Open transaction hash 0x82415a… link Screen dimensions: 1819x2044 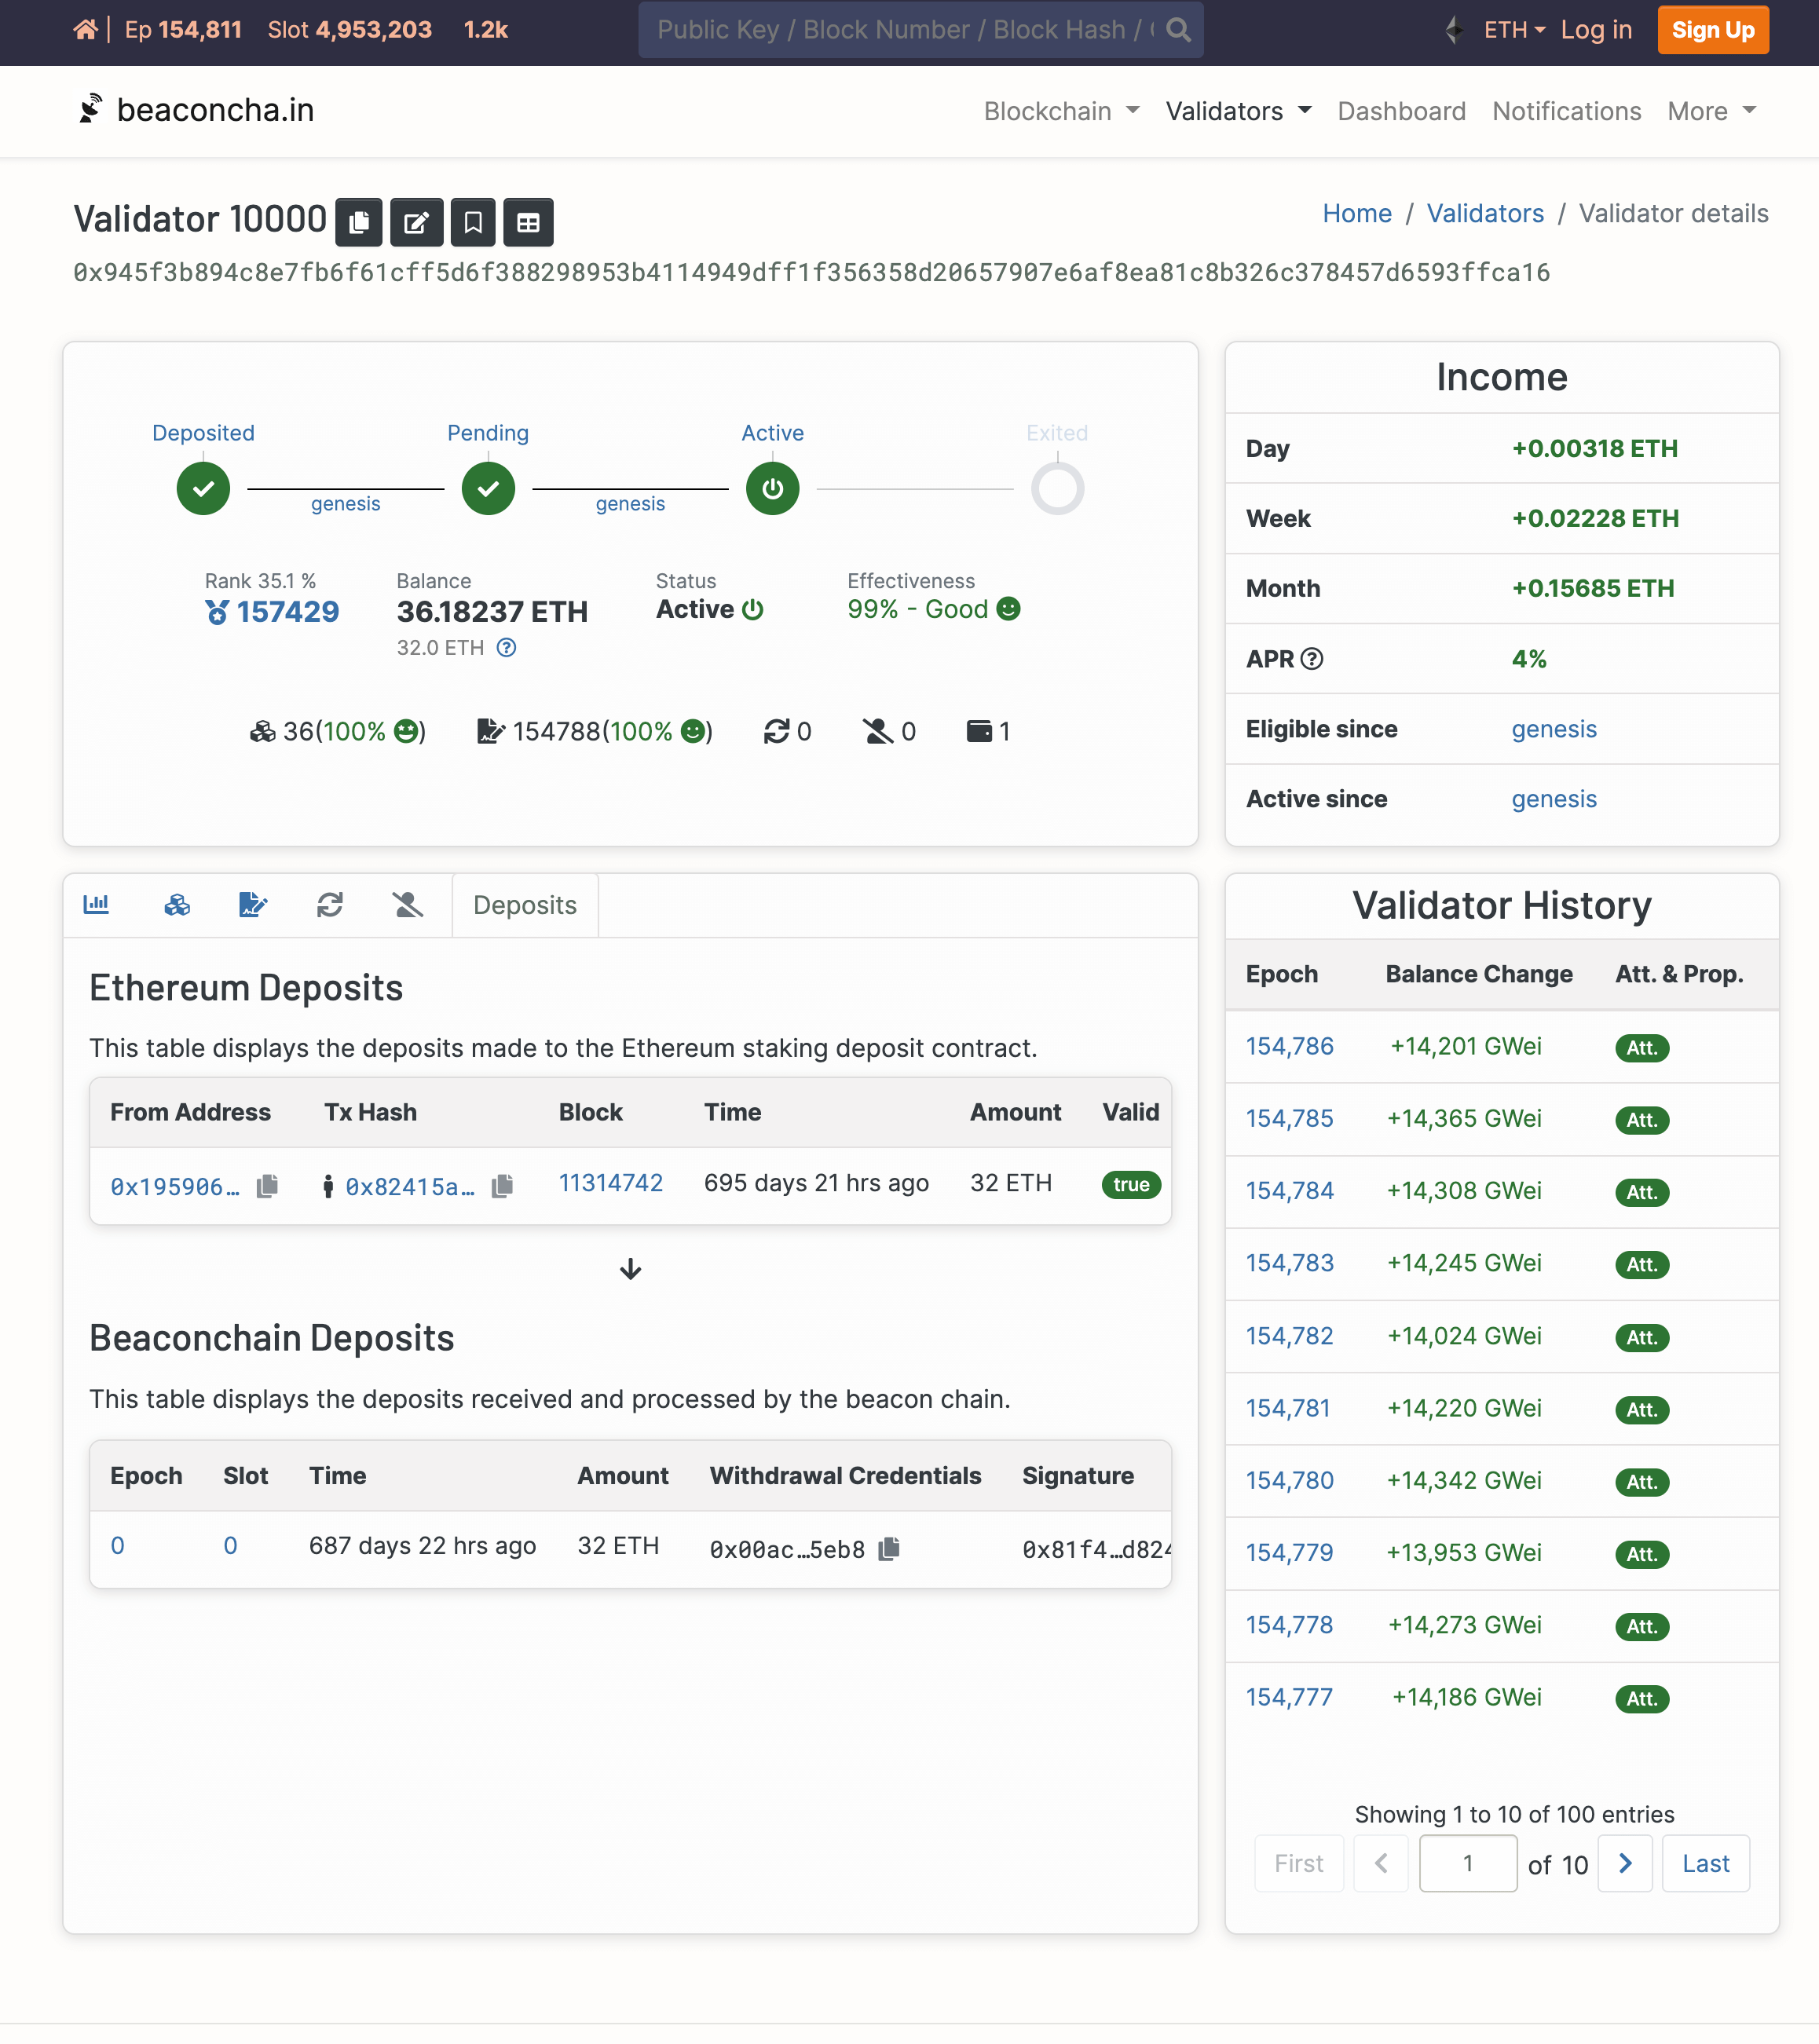(410, 1186)
